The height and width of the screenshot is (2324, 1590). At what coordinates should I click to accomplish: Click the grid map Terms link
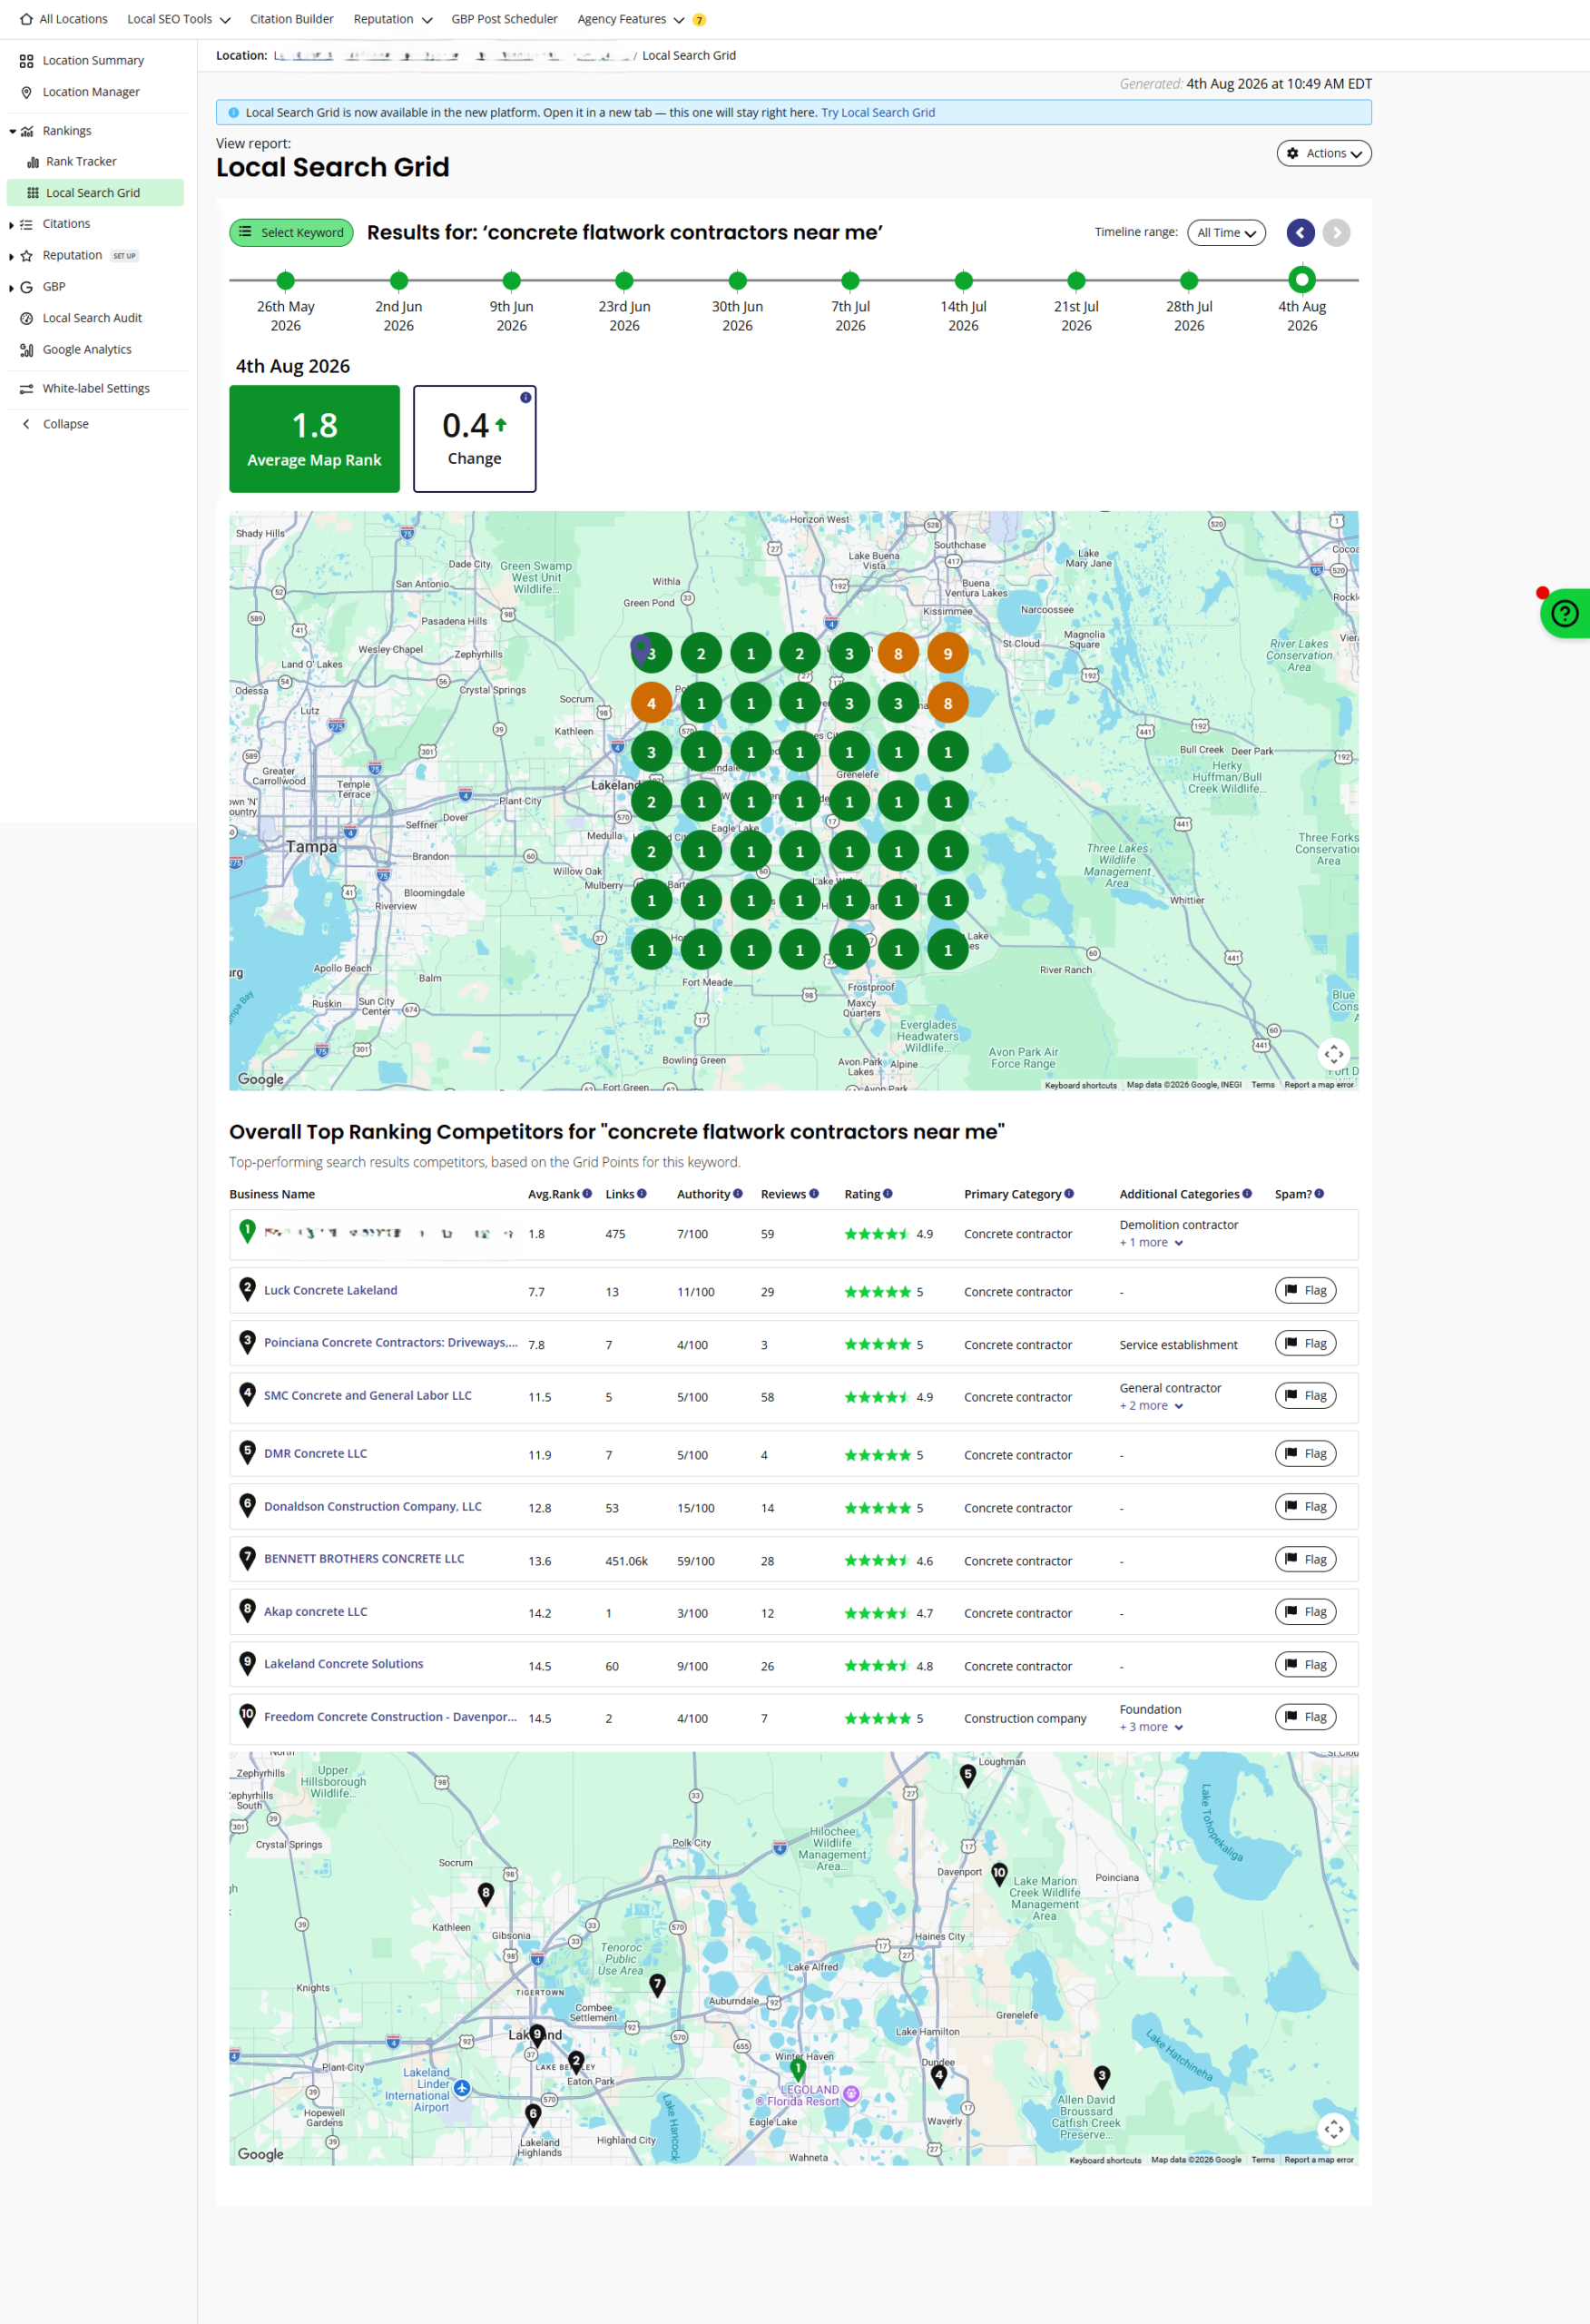[1263, 1085]
